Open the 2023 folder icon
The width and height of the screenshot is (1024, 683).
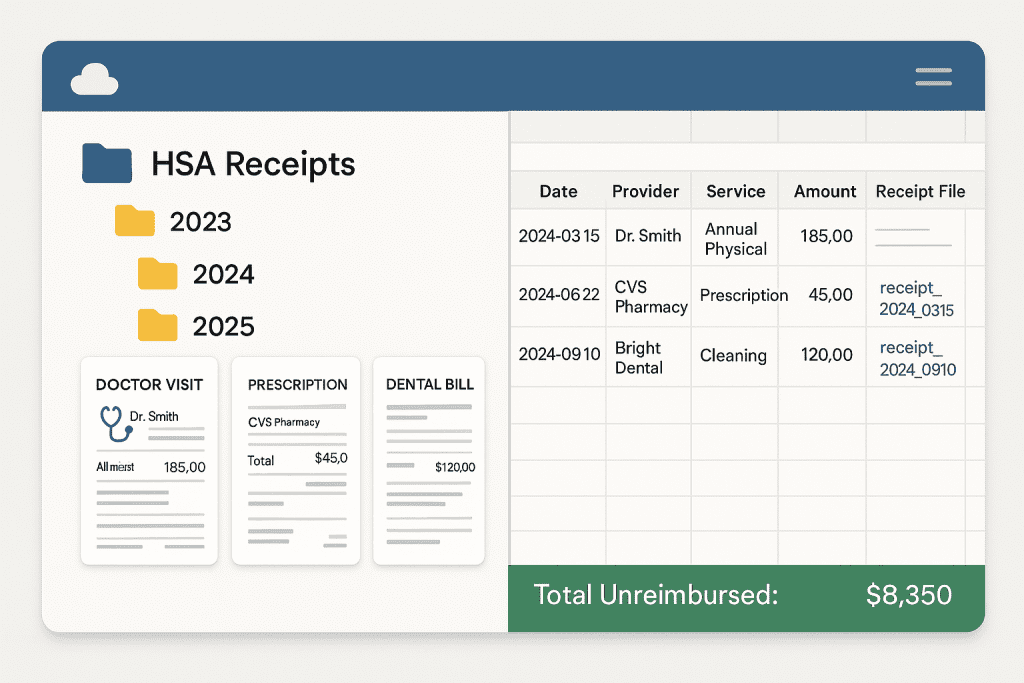click(x=135, y=221)
